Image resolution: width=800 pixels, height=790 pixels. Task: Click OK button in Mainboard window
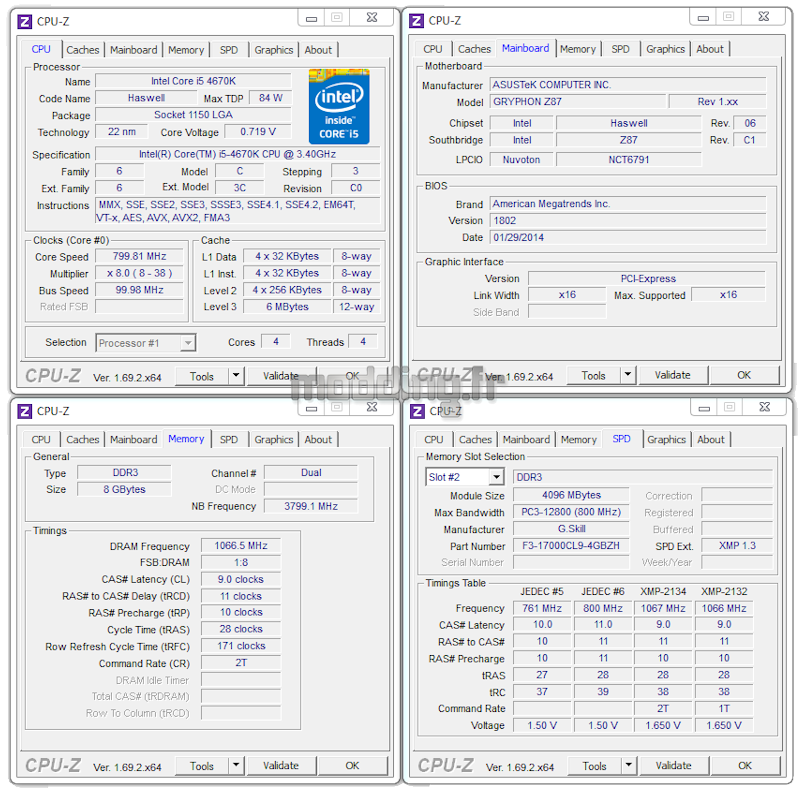tap(744, 375)
